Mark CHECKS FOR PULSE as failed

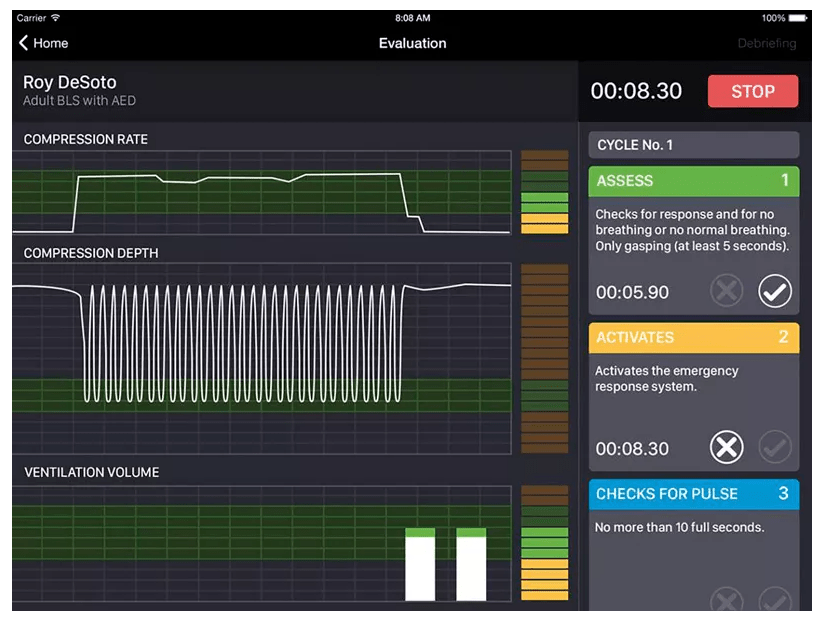(727, 601)
